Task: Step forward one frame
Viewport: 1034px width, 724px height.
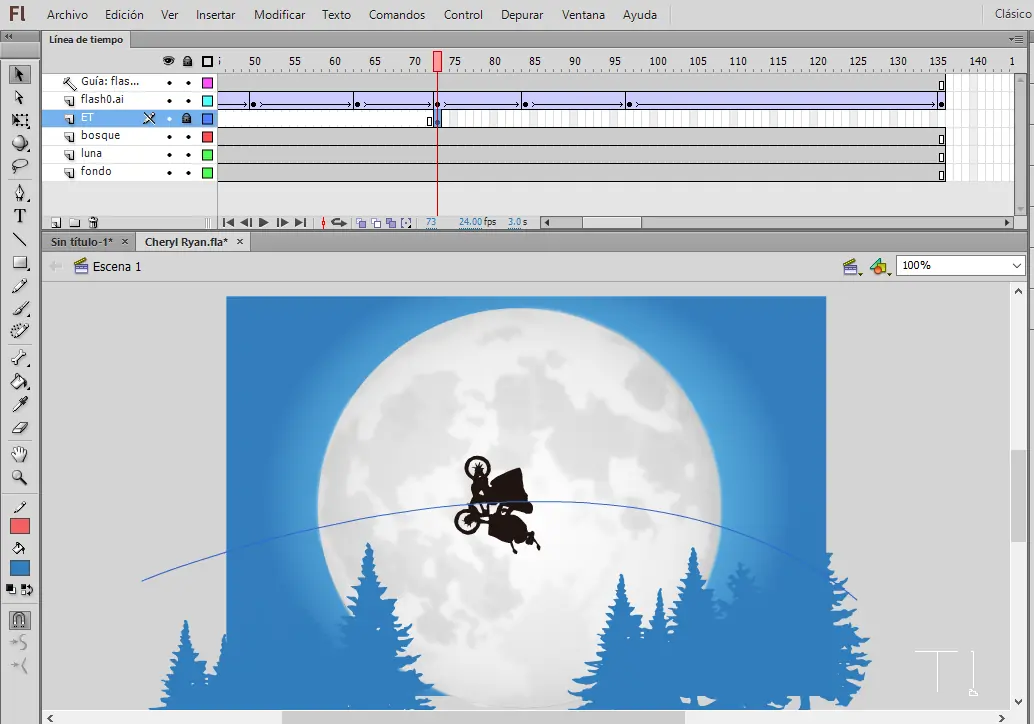Action: click(282, 223)
